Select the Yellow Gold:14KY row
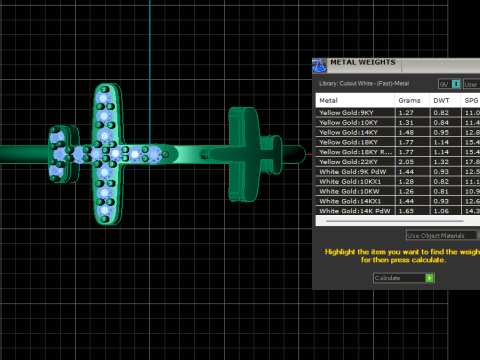Image resolution: width=480 pixels, height=360 pixels. point(398,132)
